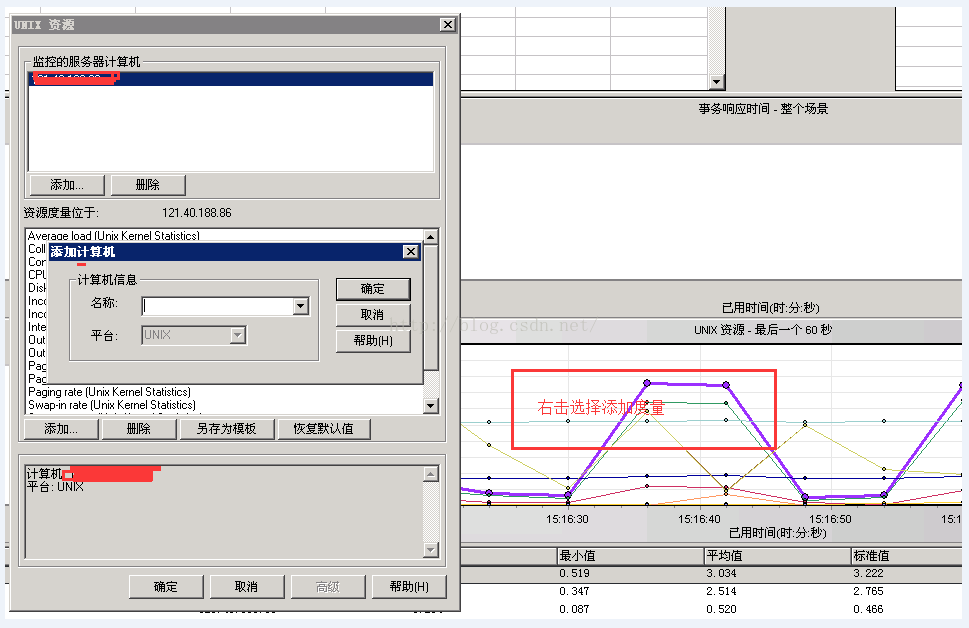The width and height of the screenshot is (969, 628).
Task: Click the measurements list down scroll arrow
Action: click(431, 405)
